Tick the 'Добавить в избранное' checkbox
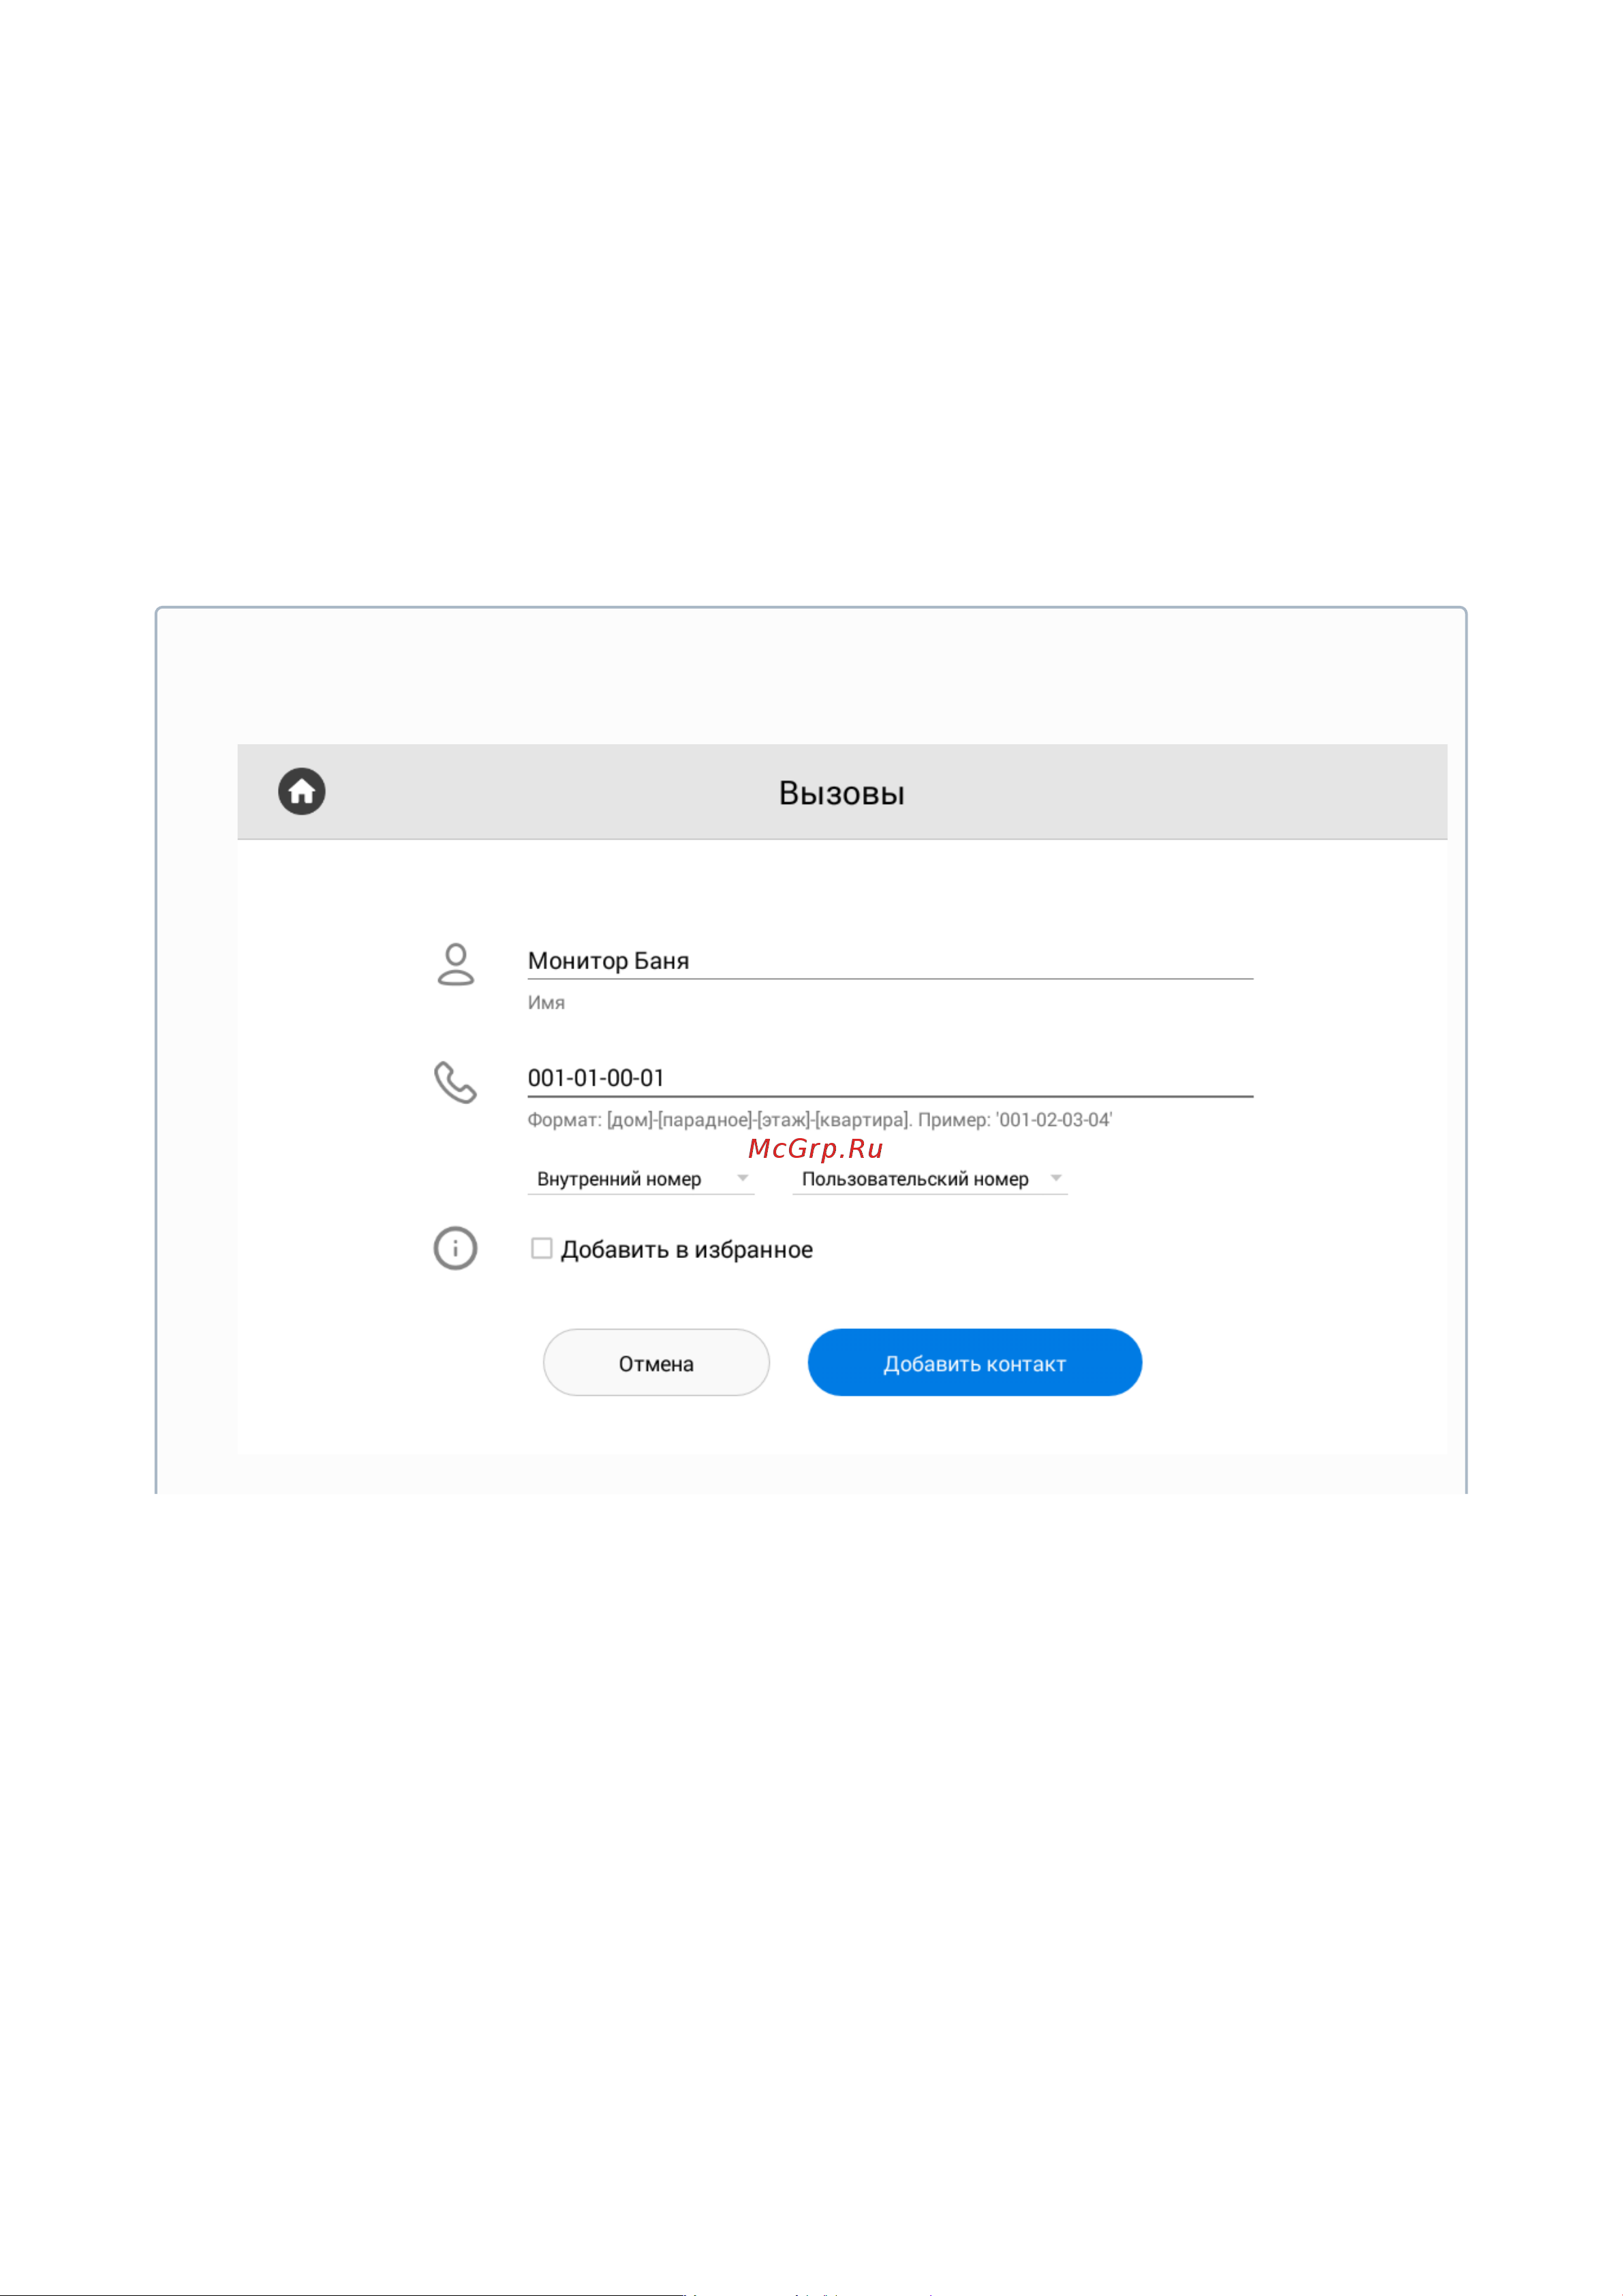The width and height of the screenshot is (1623, 2296). pyautogui.click(x=541, y=1248)
